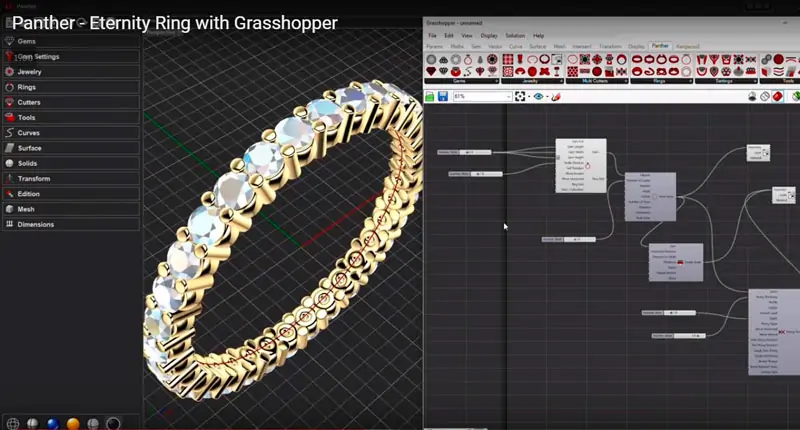Adjust the top number slider on canvas
Screen dimensions: 800x430
point(464,153)
